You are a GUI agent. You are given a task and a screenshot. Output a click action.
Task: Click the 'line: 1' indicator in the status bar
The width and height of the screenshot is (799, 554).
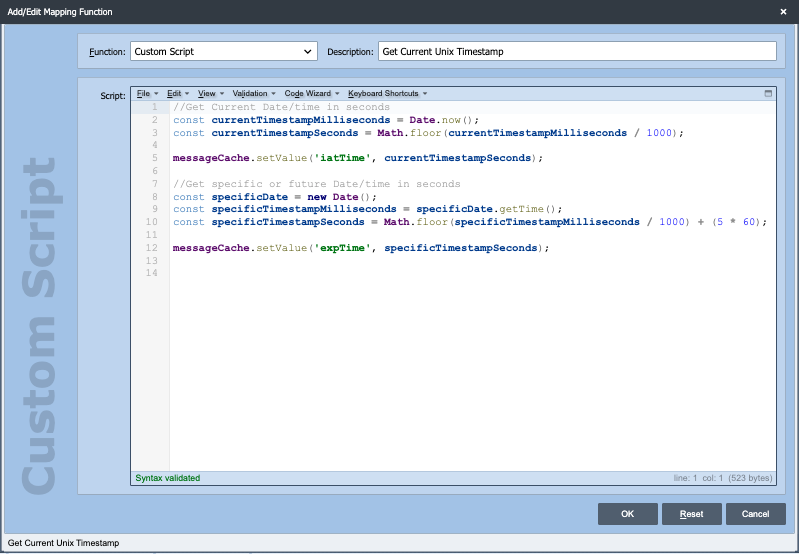pos(685,478)
